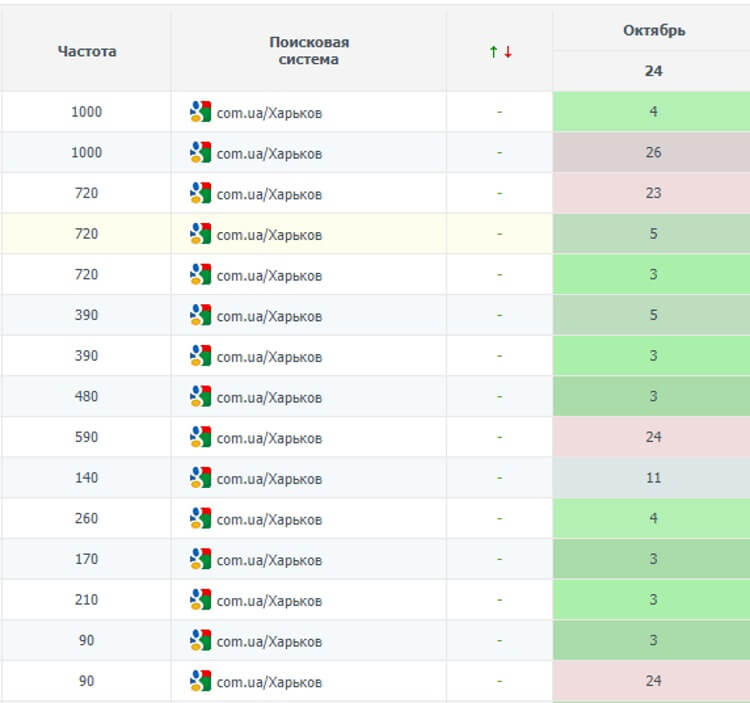Click the Google icon in the 590 frequency row
Image resolution: width=750 pixels, height=703 pixels.
(x=200, y=437)
